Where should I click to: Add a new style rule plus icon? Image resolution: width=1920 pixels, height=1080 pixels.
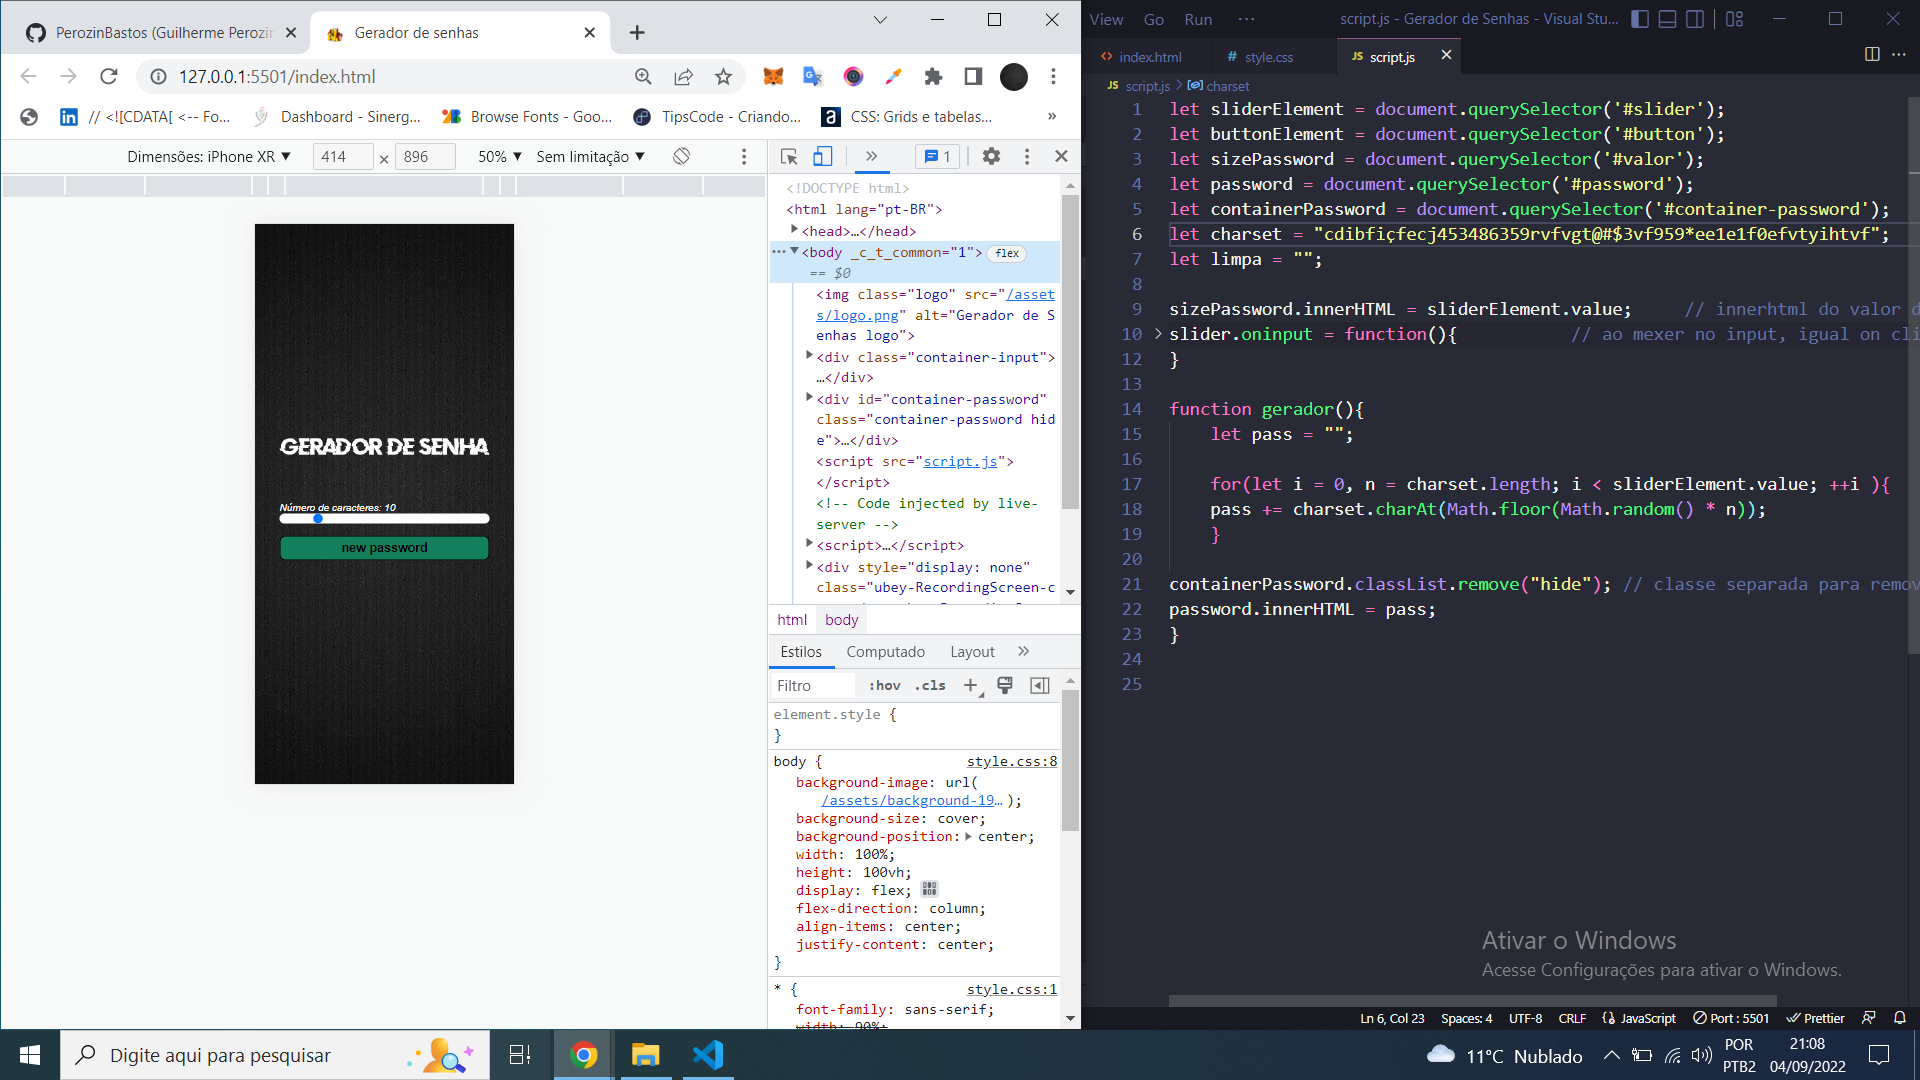tap(971, 685)
